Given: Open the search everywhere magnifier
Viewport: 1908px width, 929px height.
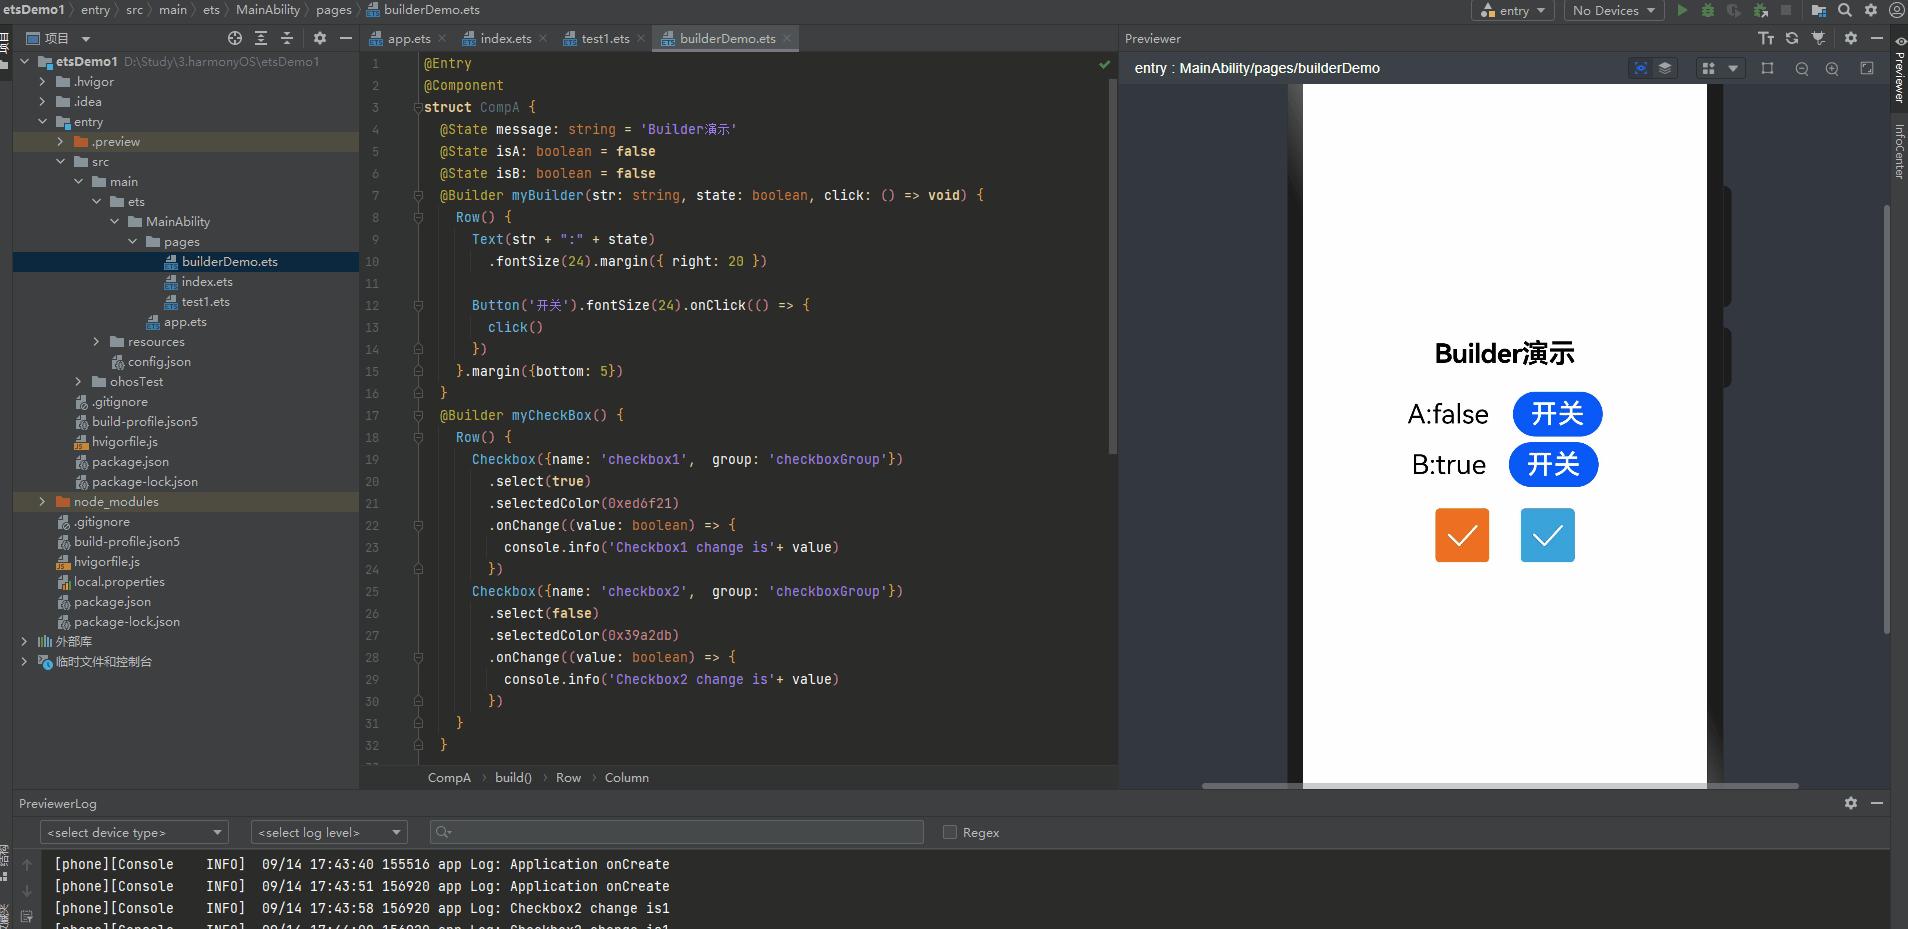Looking at the screenshot, I should coord(1845,11).
